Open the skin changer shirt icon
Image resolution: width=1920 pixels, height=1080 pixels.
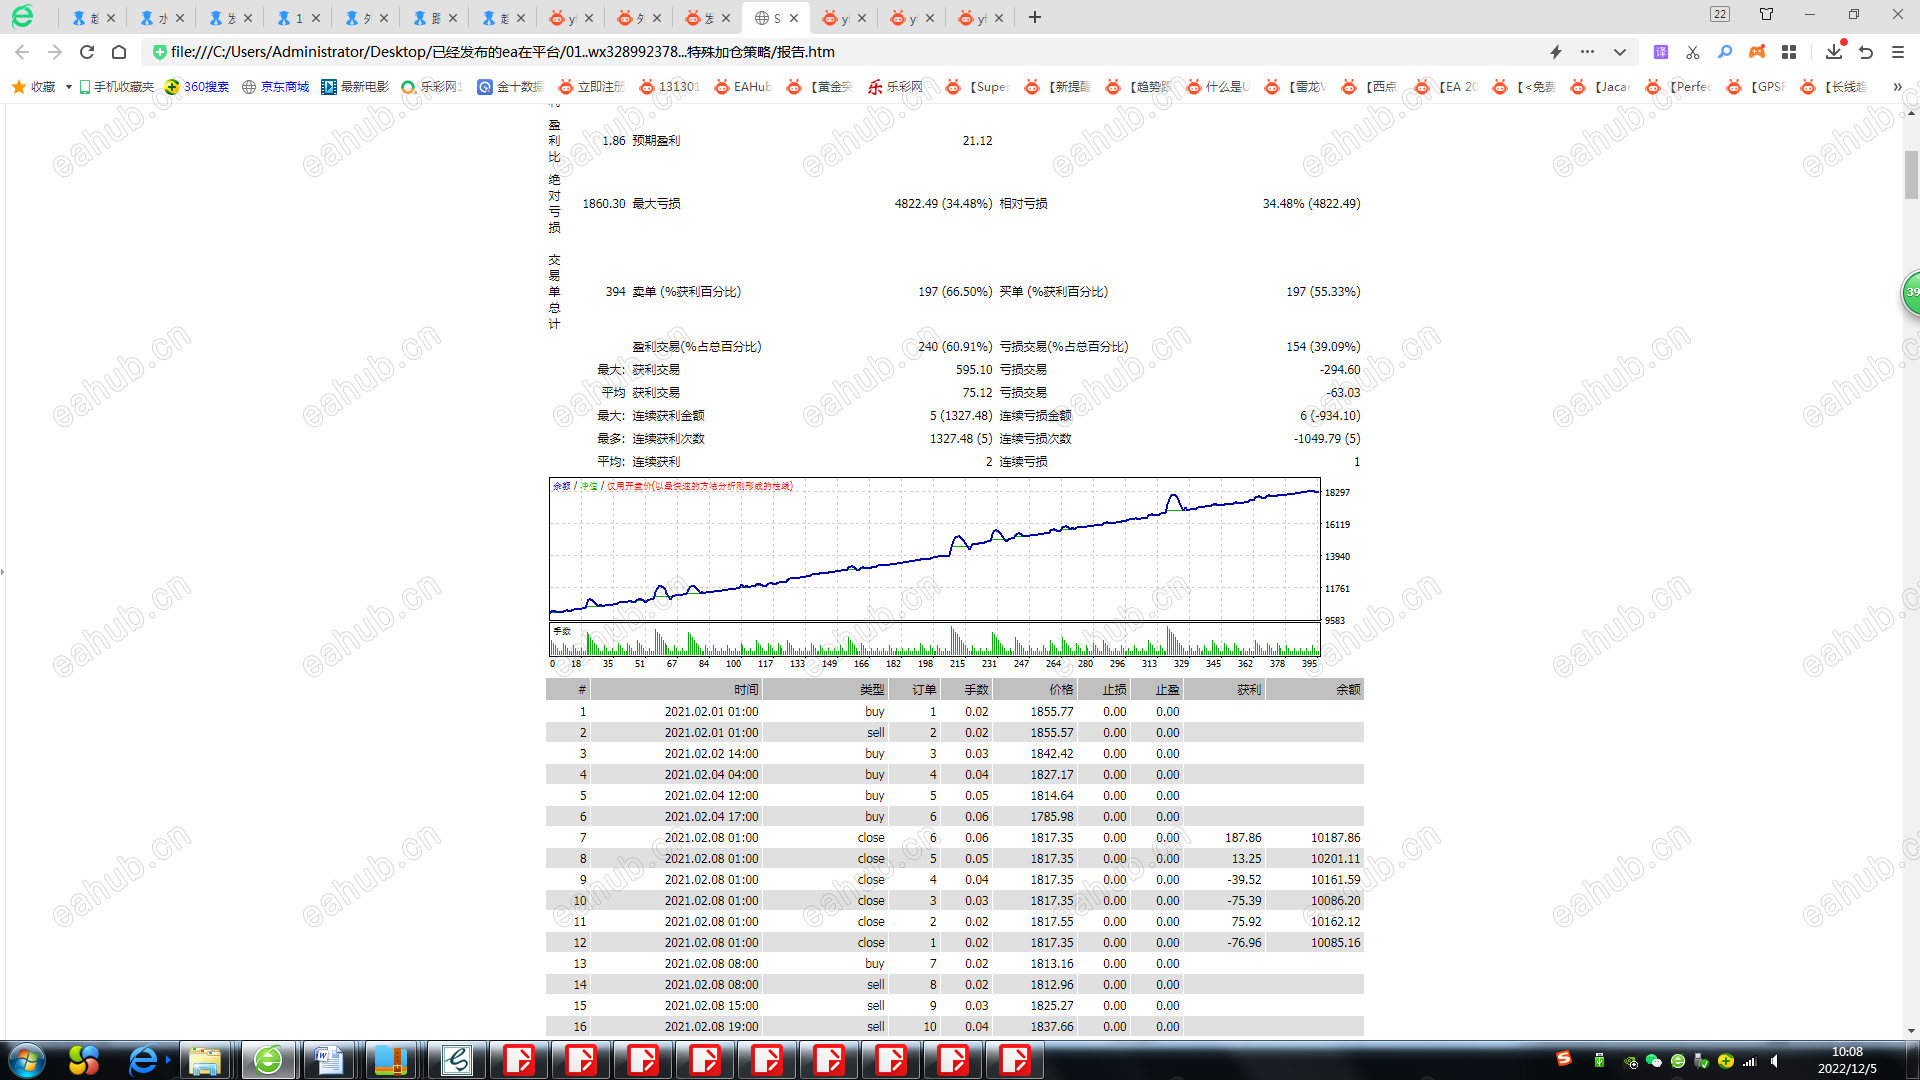click(x=1766, y=14)
